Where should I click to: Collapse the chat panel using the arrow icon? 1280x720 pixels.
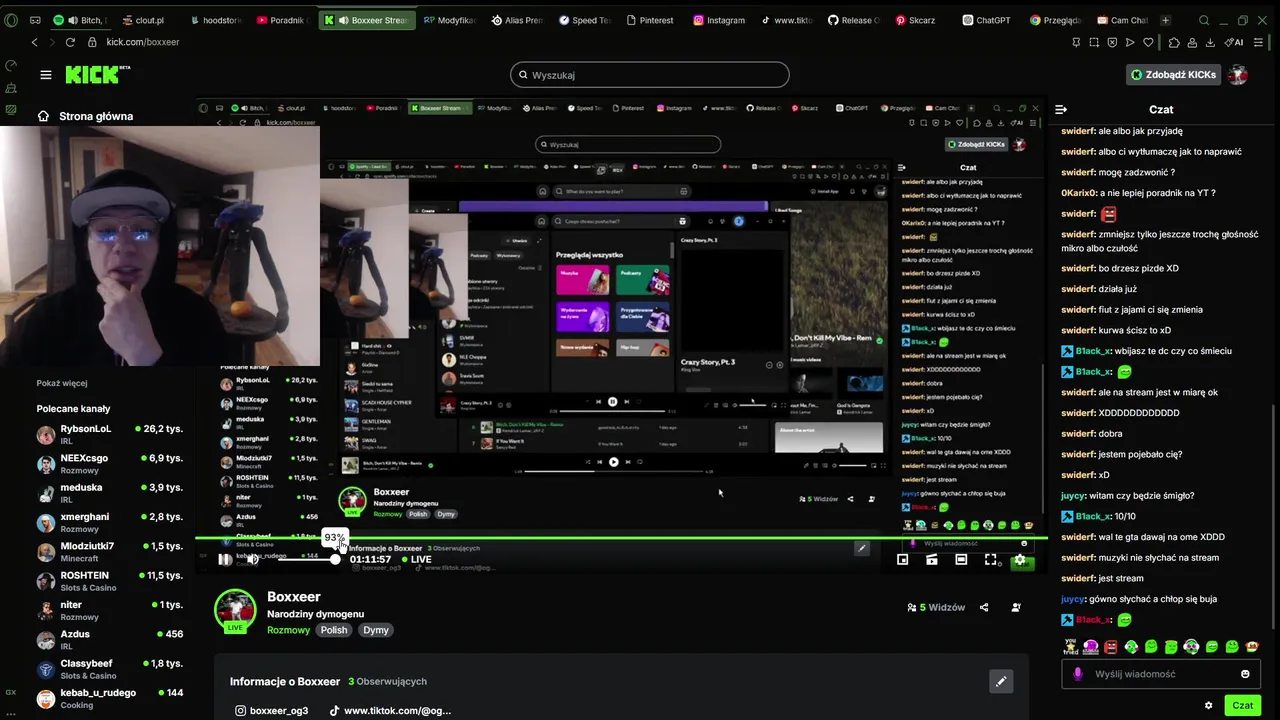pyautogui.click(x=1061, y=109)
